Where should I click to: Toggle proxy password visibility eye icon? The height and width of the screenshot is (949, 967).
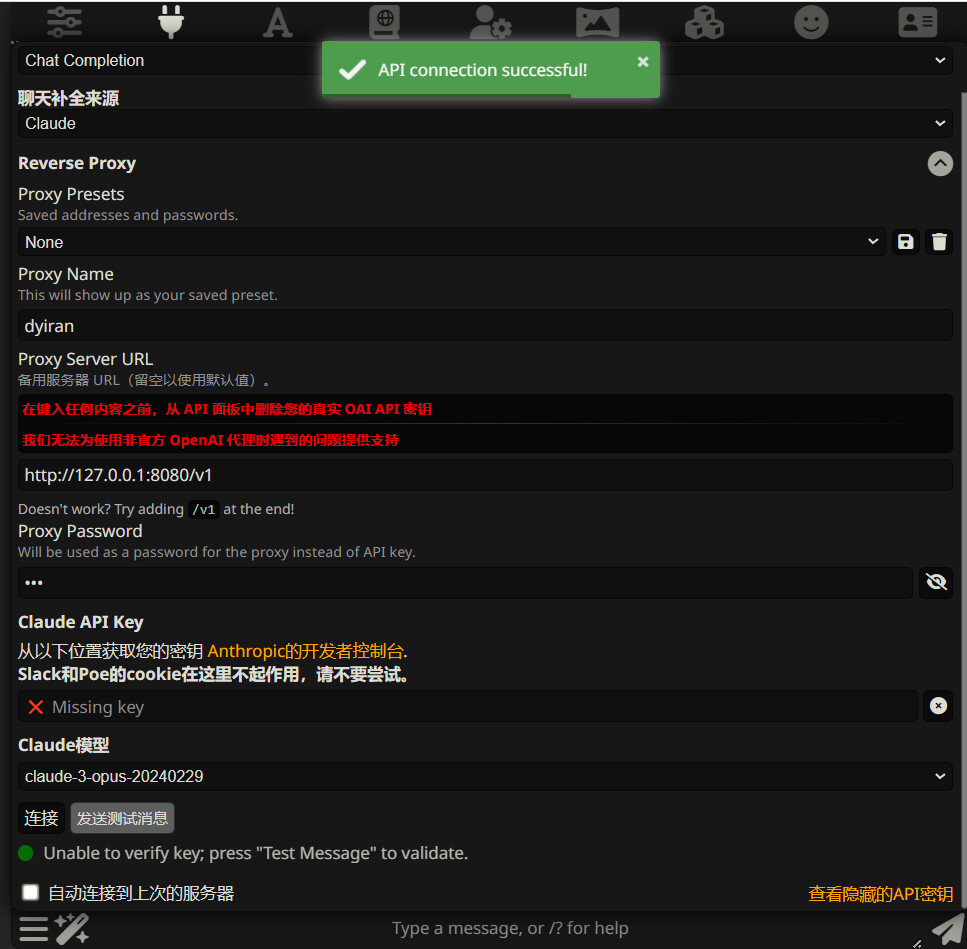tap(936, 582)
